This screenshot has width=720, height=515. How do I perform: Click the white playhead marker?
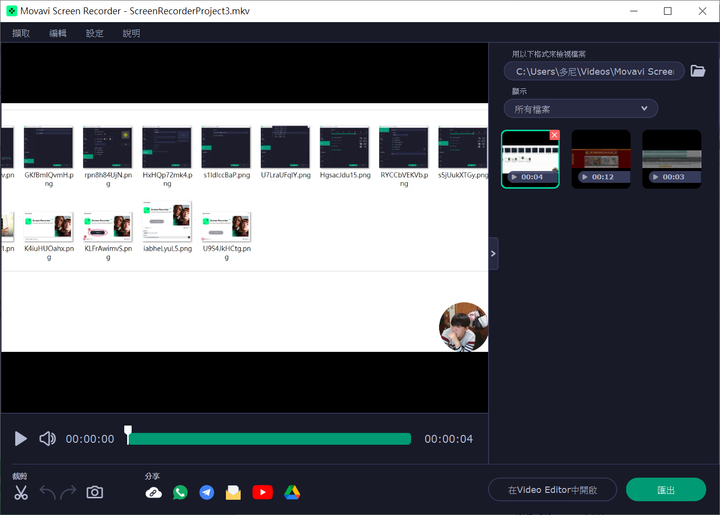click(128, 434)
